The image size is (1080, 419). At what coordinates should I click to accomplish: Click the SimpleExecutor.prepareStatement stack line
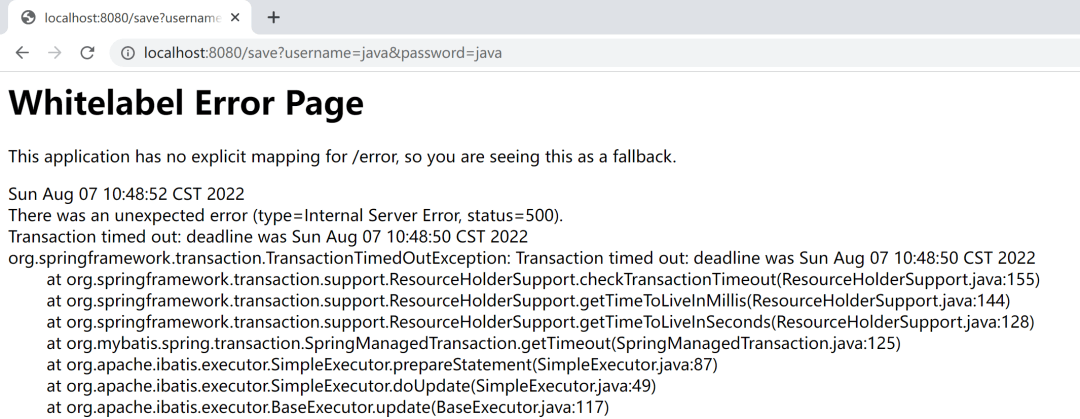pyautogui.click(x=382, y=364)
